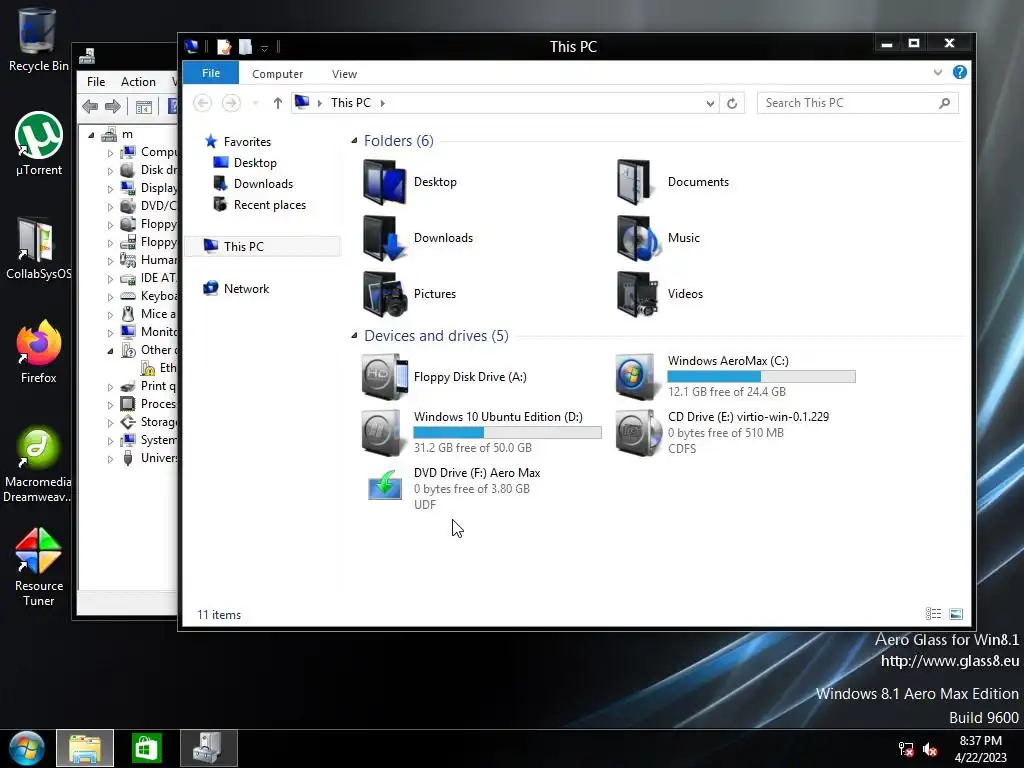Open the Store icon on taskbar

tap(146, 748)
